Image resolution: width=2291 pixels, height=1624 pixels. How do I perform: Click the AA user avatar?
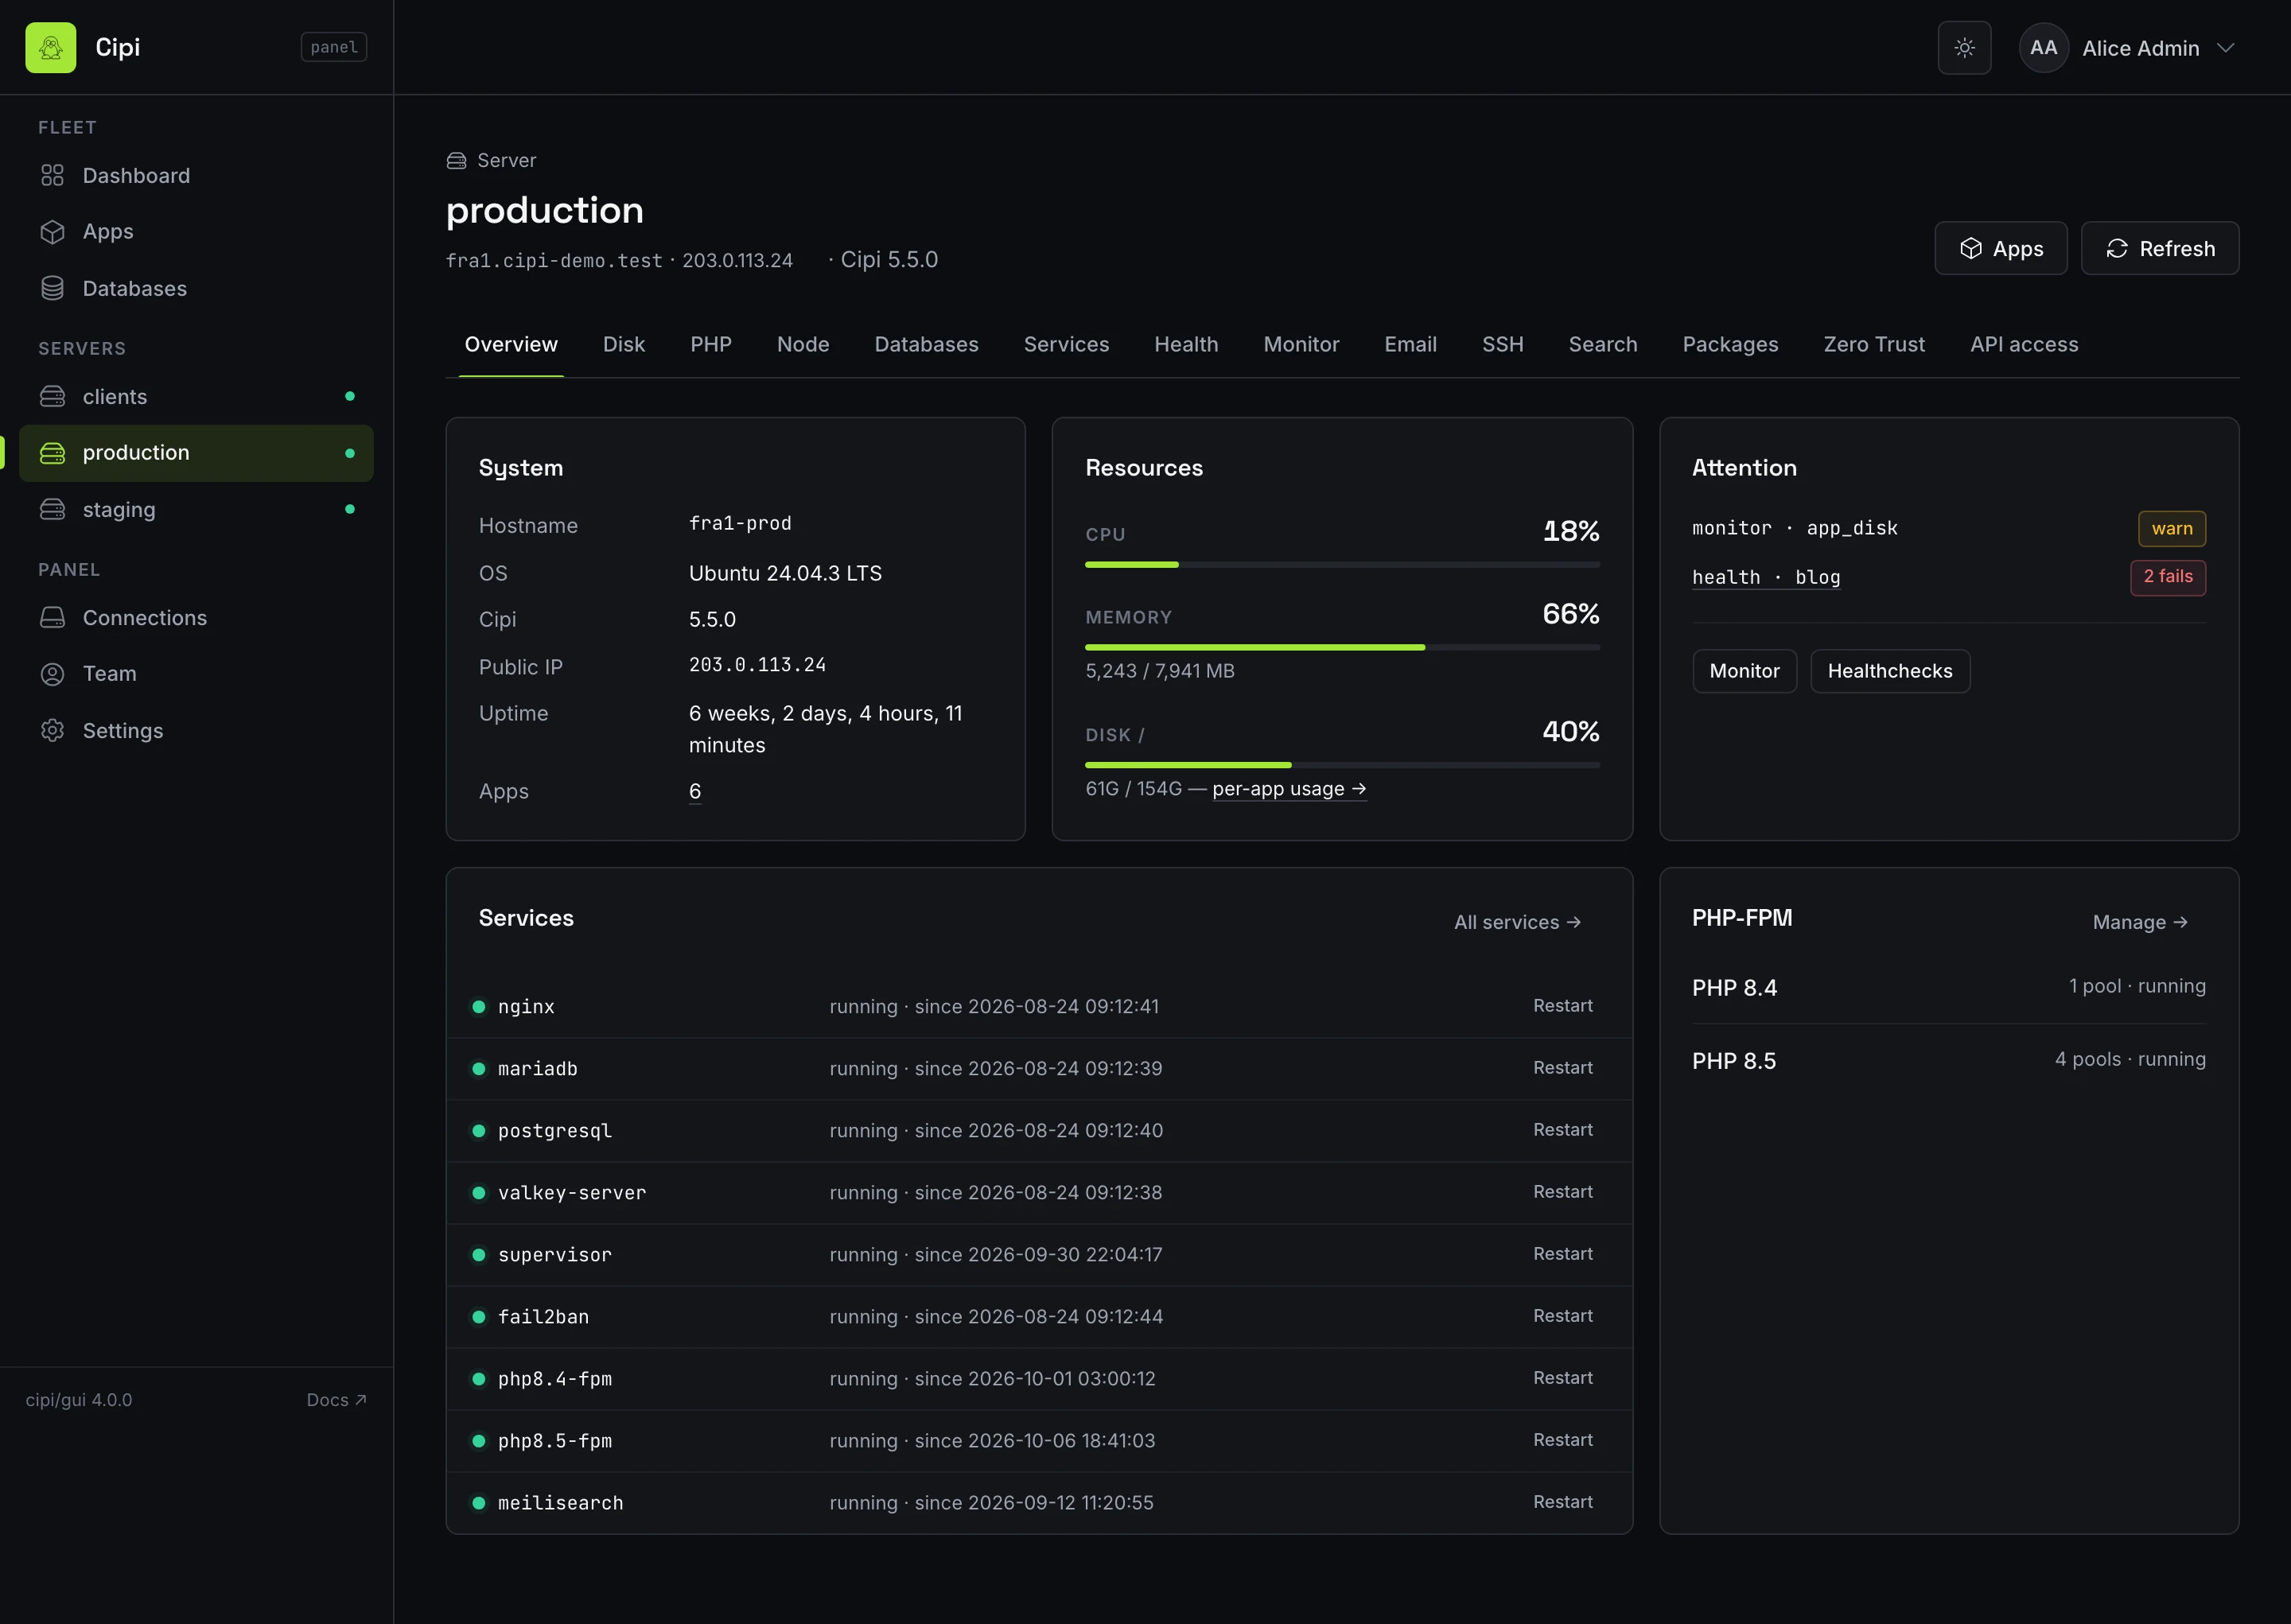click(x=2043, y=48)
